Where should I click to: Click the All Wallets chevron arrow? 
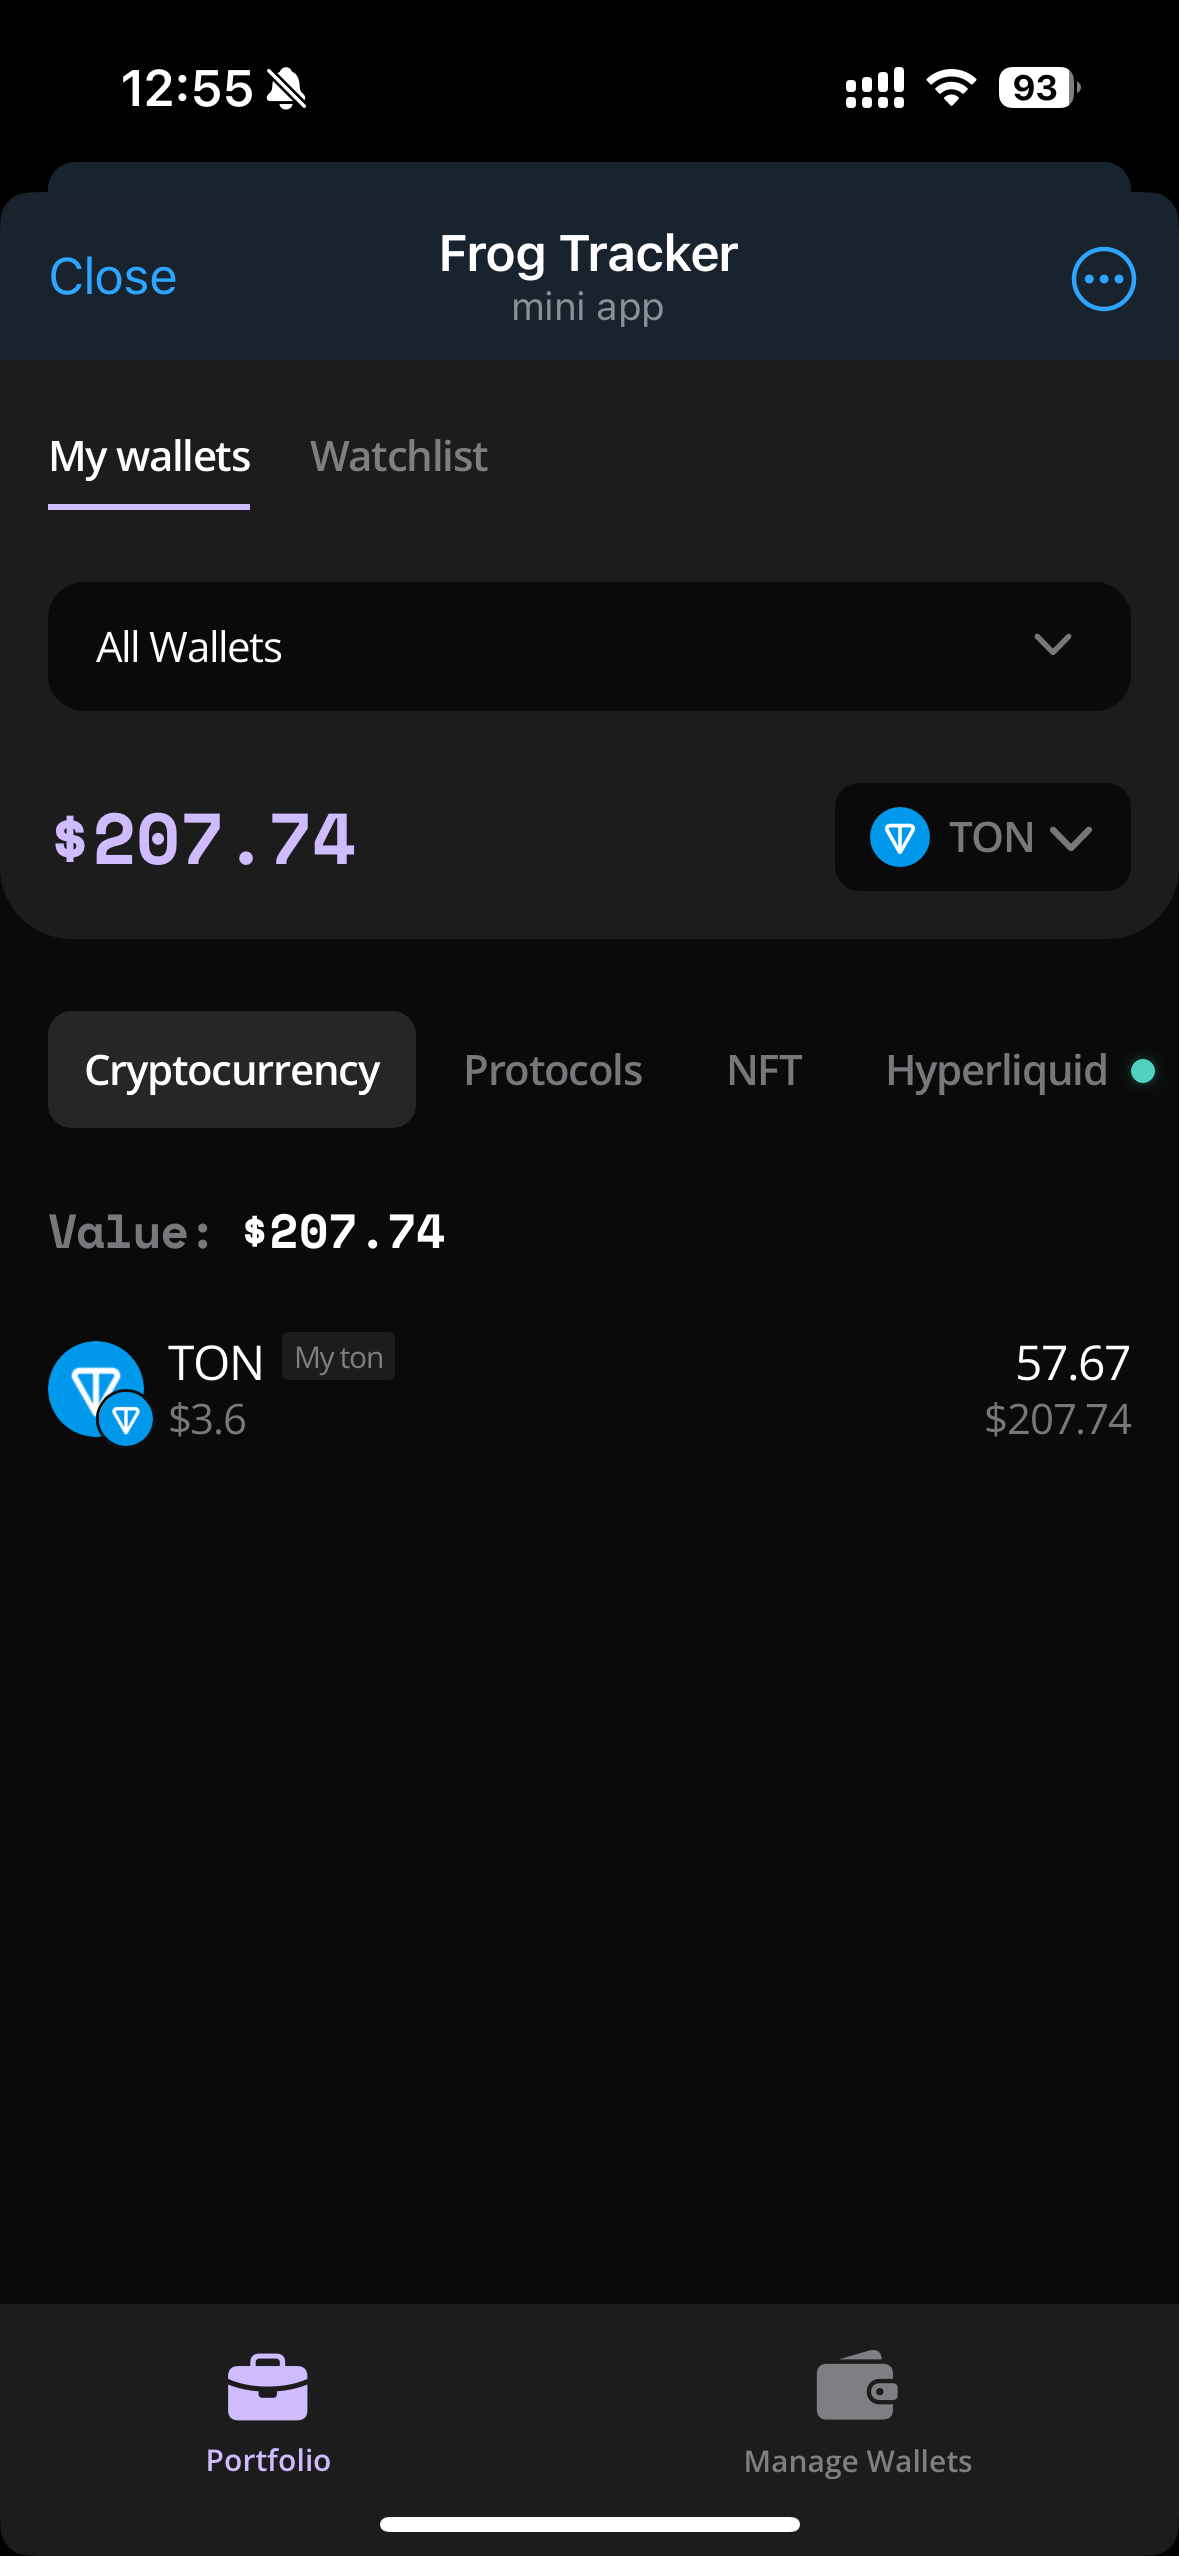pyautogui.click(x=1052, y=645)
